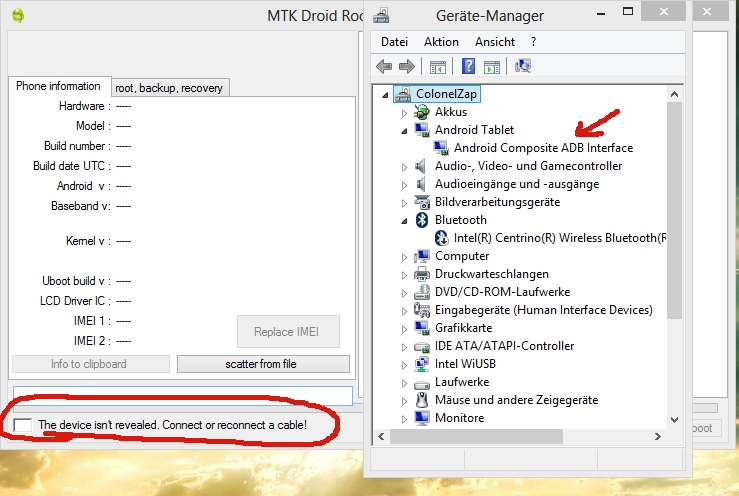Collapse the Bluetooth node
Image resolution: width=739 pixels, height=496 pixels.
coord(404,221)
